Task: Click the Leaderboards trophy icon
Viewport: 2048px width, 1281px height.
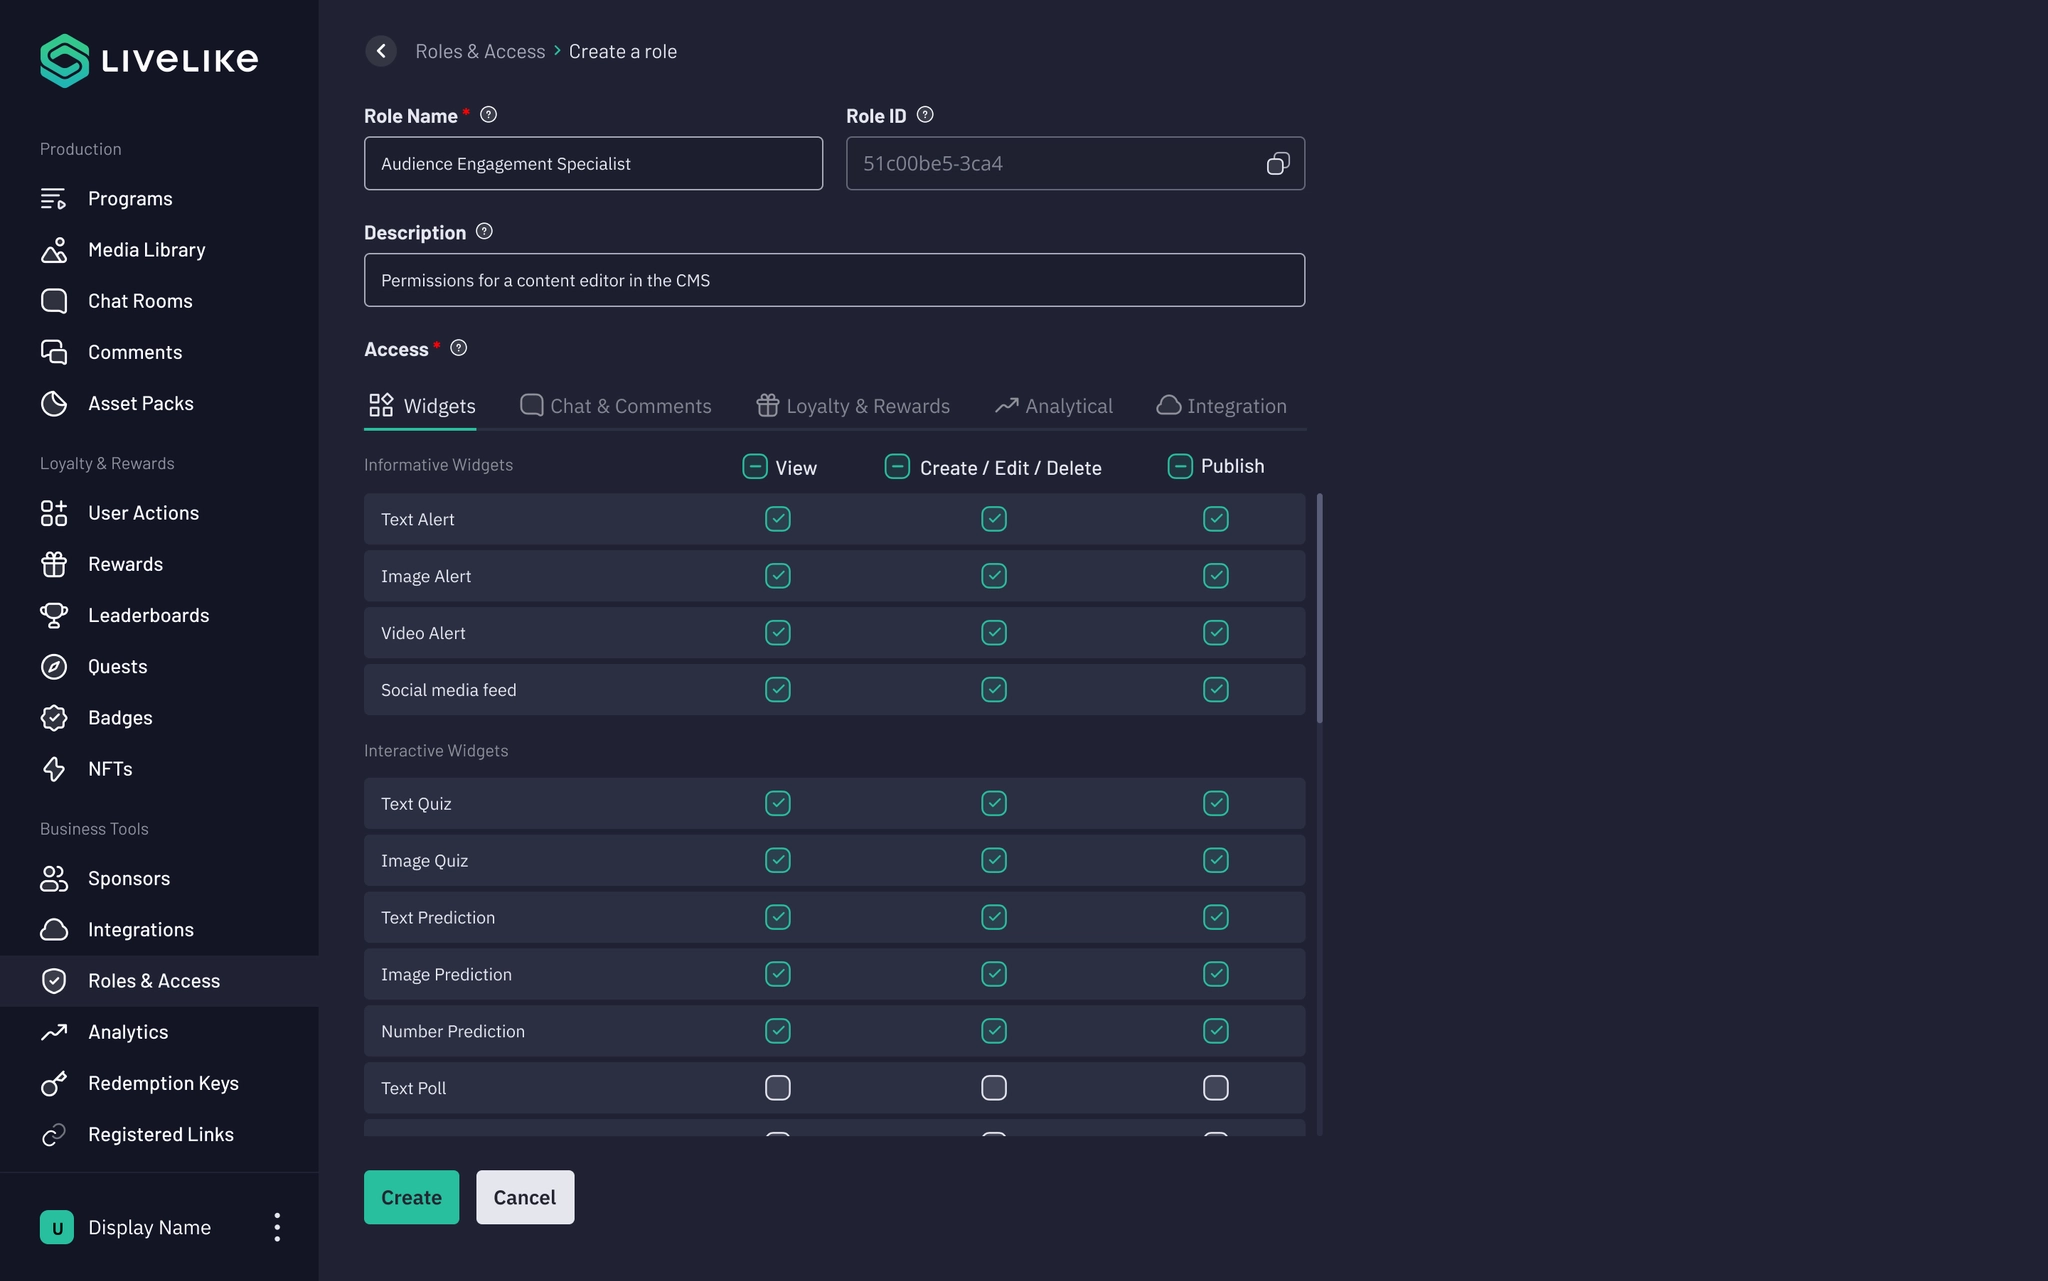Action: 54,615
